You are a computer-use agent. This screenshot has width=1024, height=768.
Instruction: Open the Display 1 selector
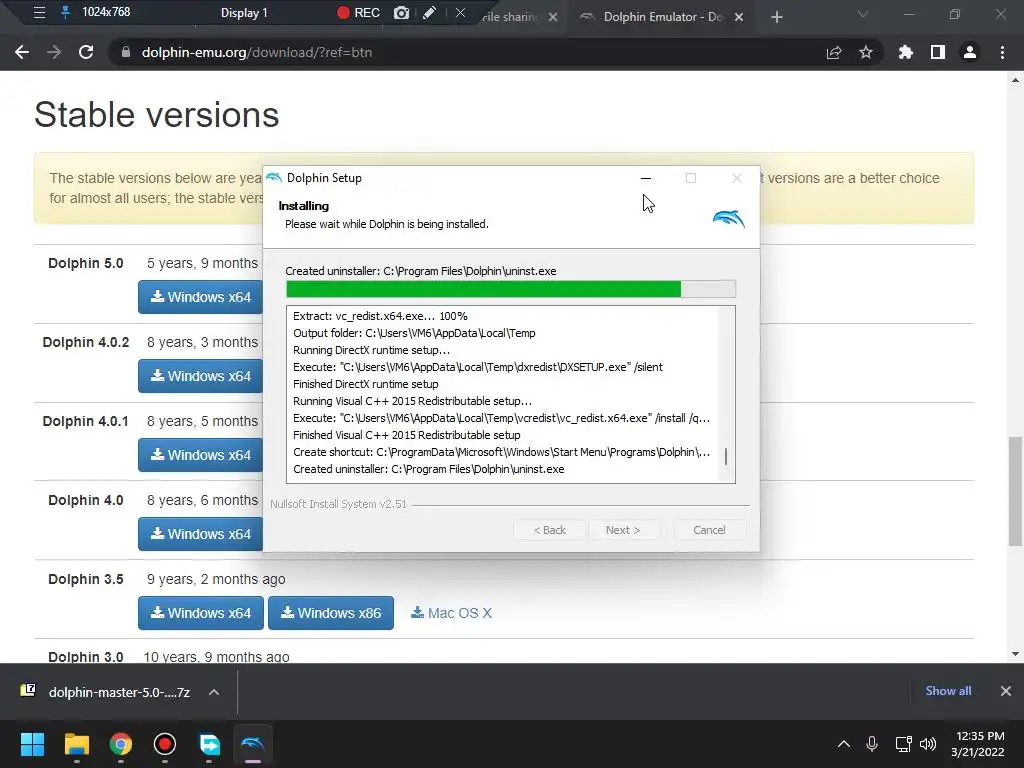coord(244,12)
